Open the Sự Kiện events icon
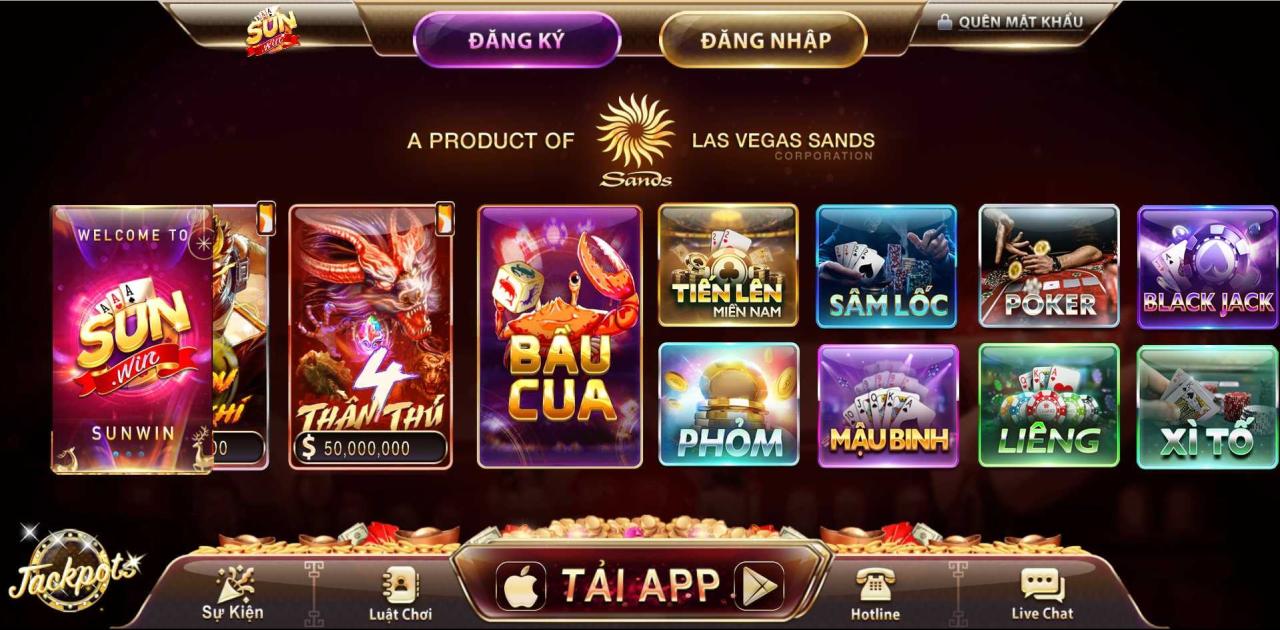 click(233, 584)
